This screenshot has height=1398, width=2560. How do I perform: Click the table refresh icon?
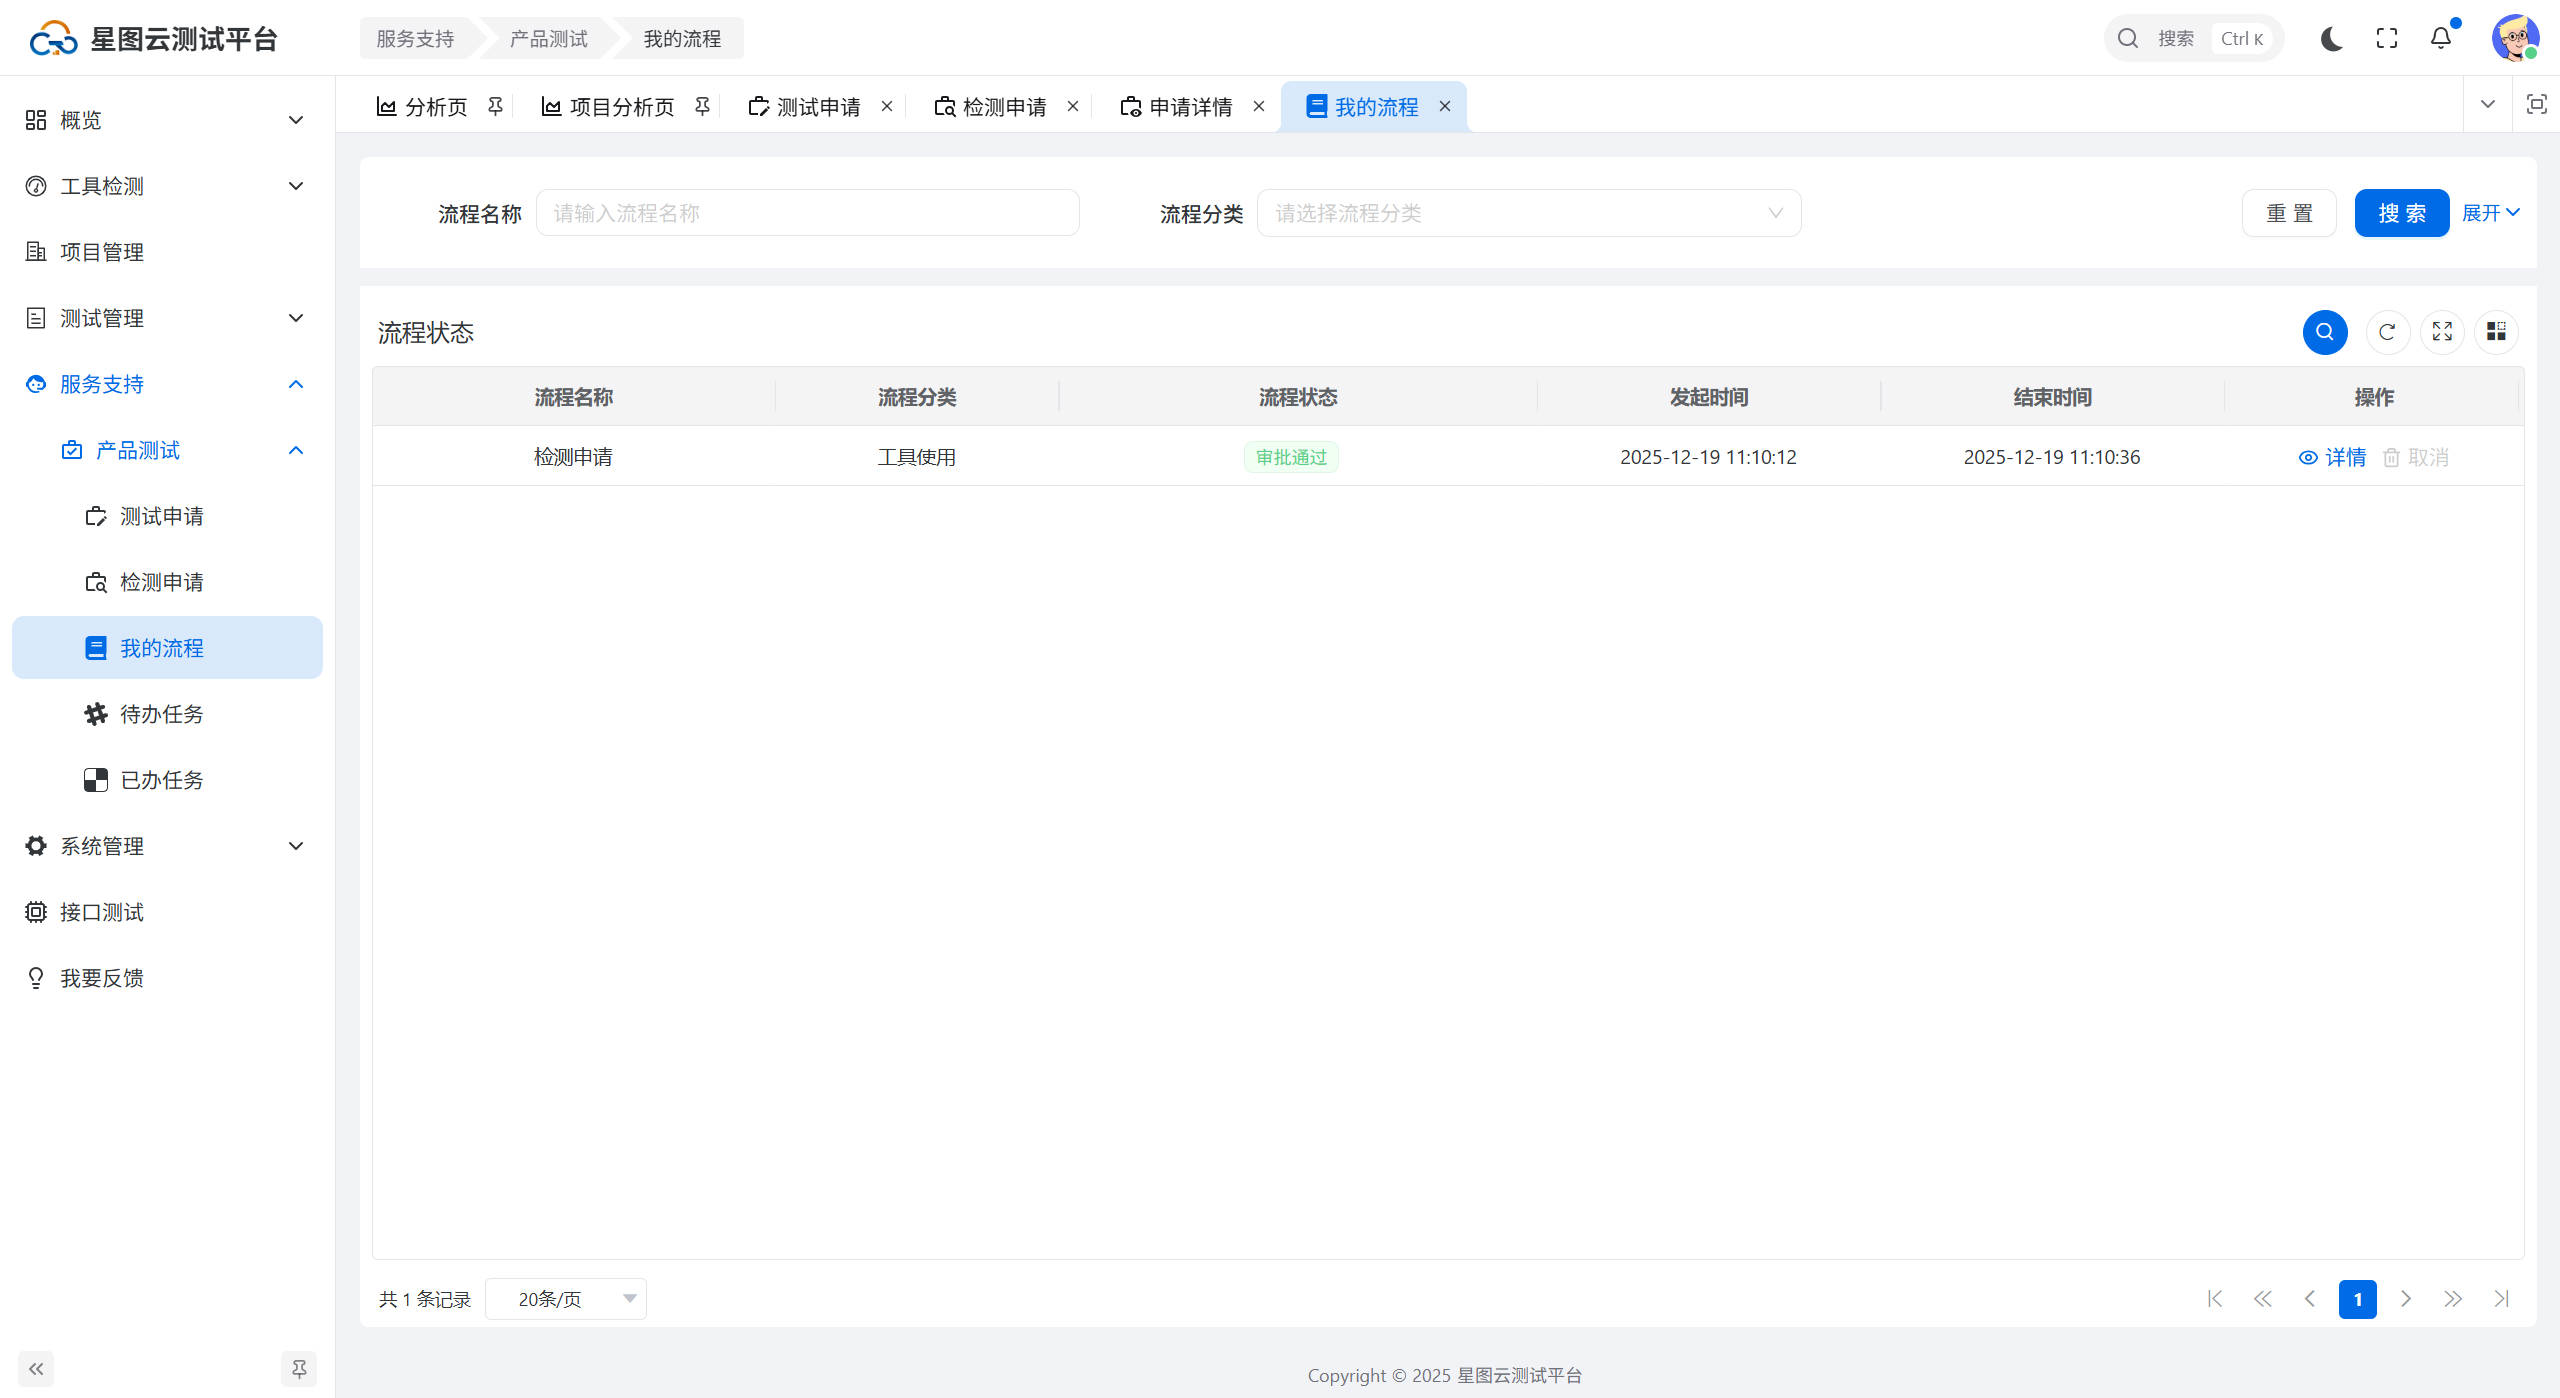pyautogui.click(x=2387, y=332)
